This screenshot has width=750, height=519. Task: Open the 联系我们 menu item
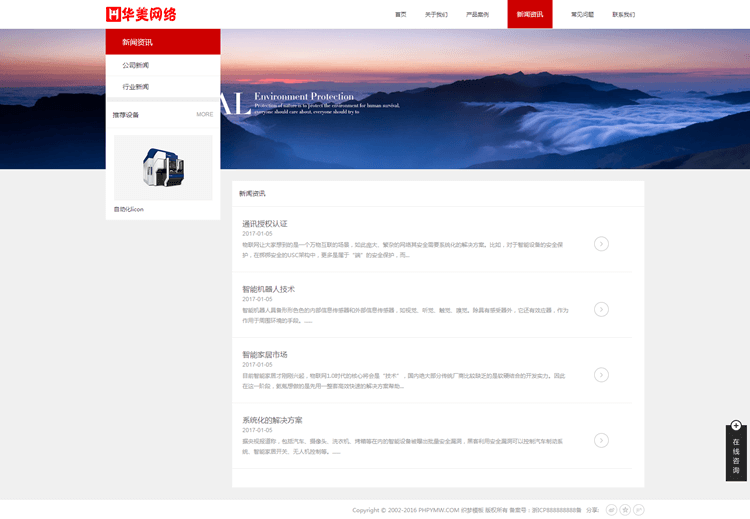coord(624,14)
